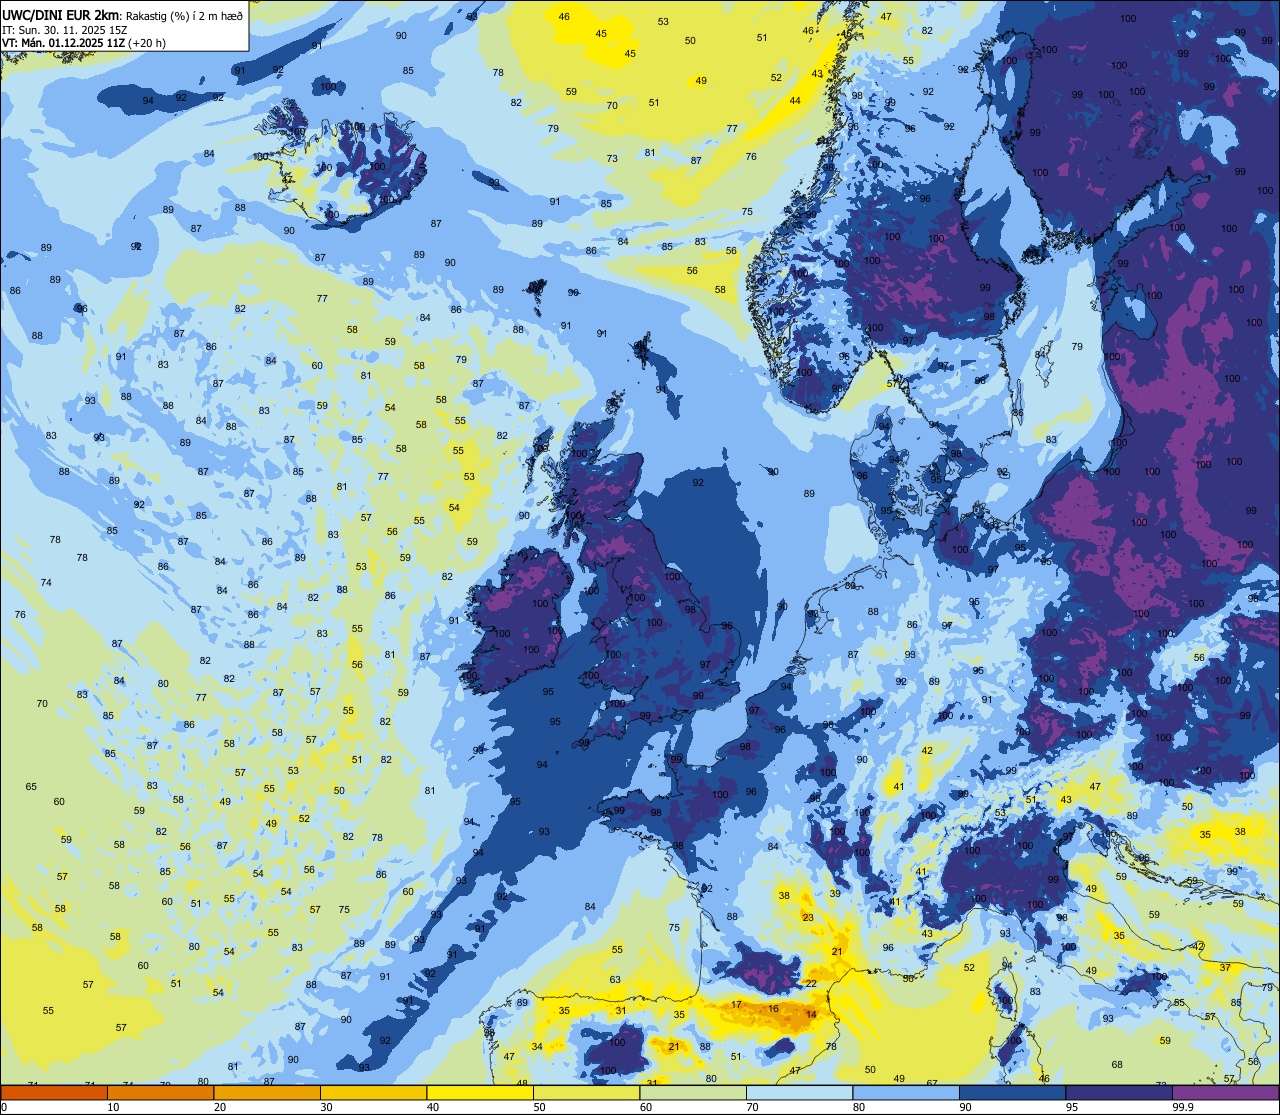
Task: Click the legend tick label 99.9
Action: [1181, 1107]
